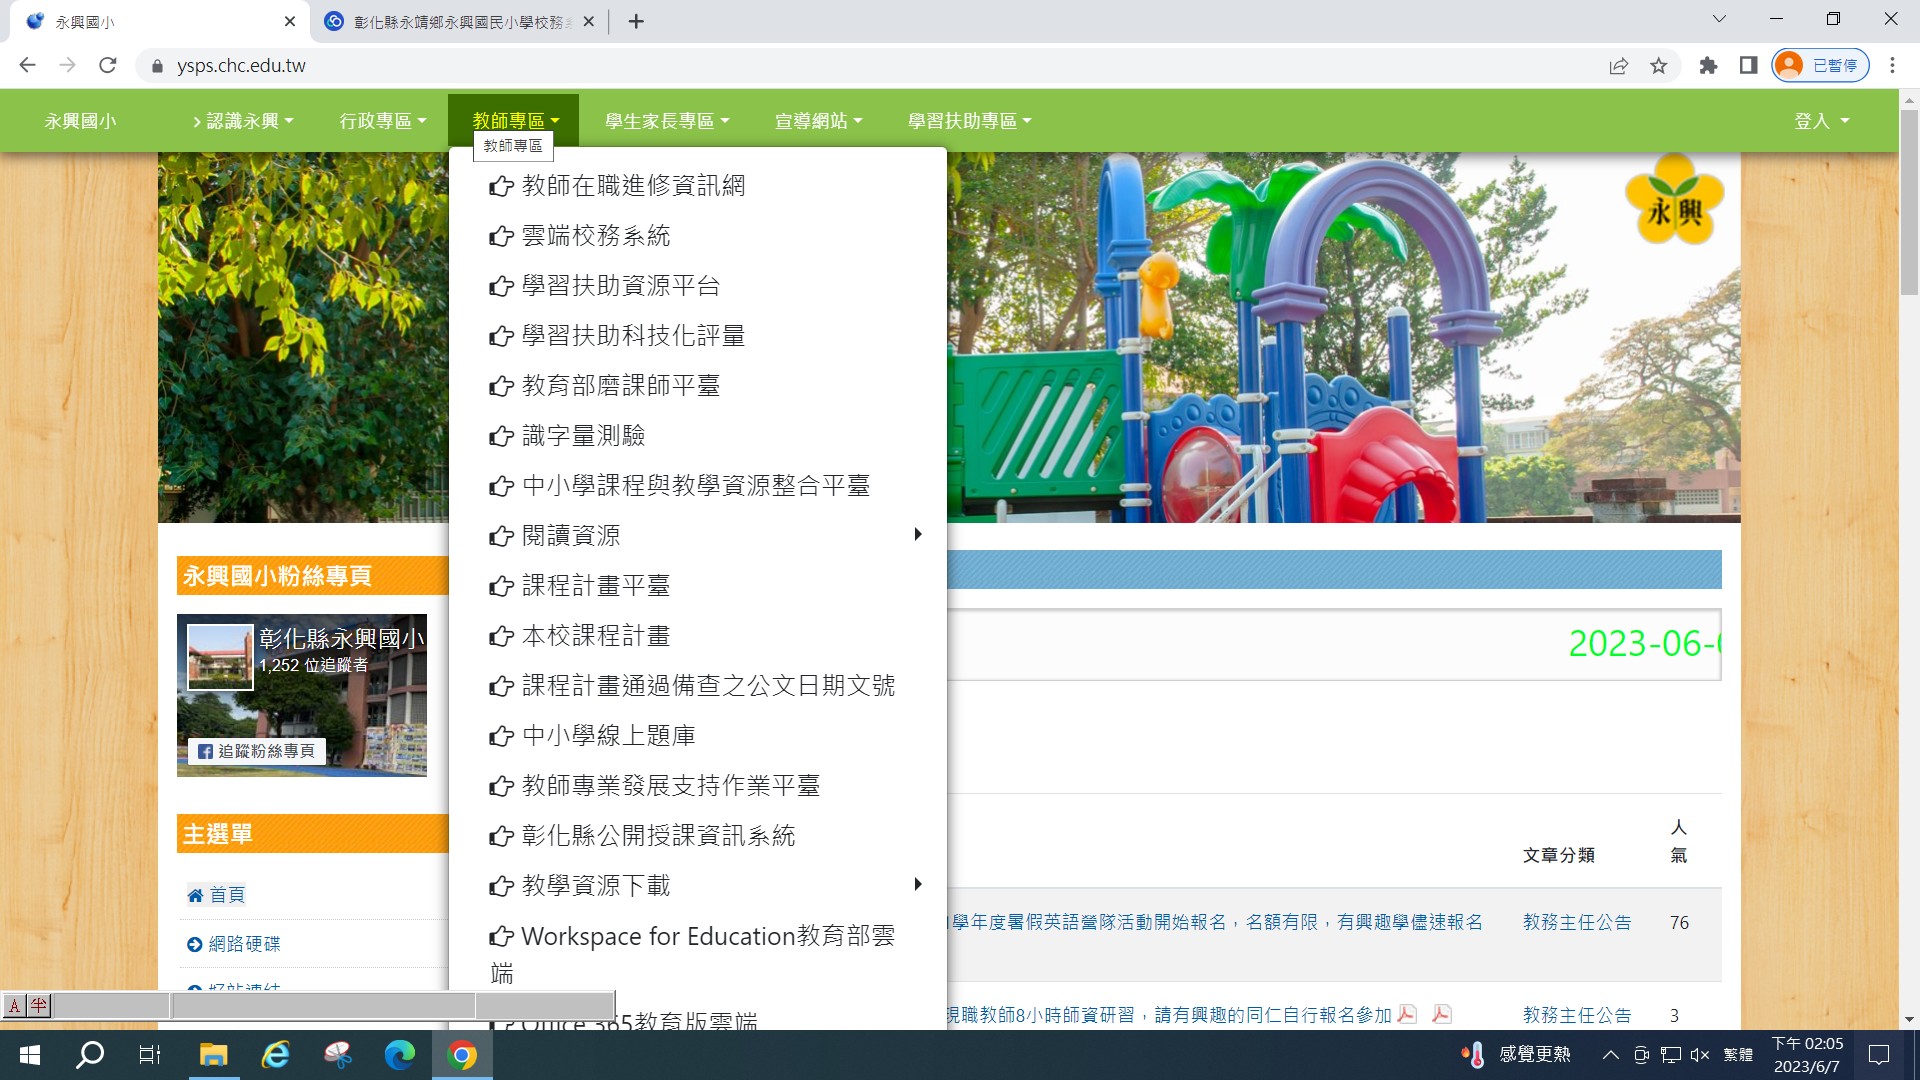This screenshot has height=1080, width=1920.
Task: Select Workspace for Education教育部雲端 entry
Action: 692,954
